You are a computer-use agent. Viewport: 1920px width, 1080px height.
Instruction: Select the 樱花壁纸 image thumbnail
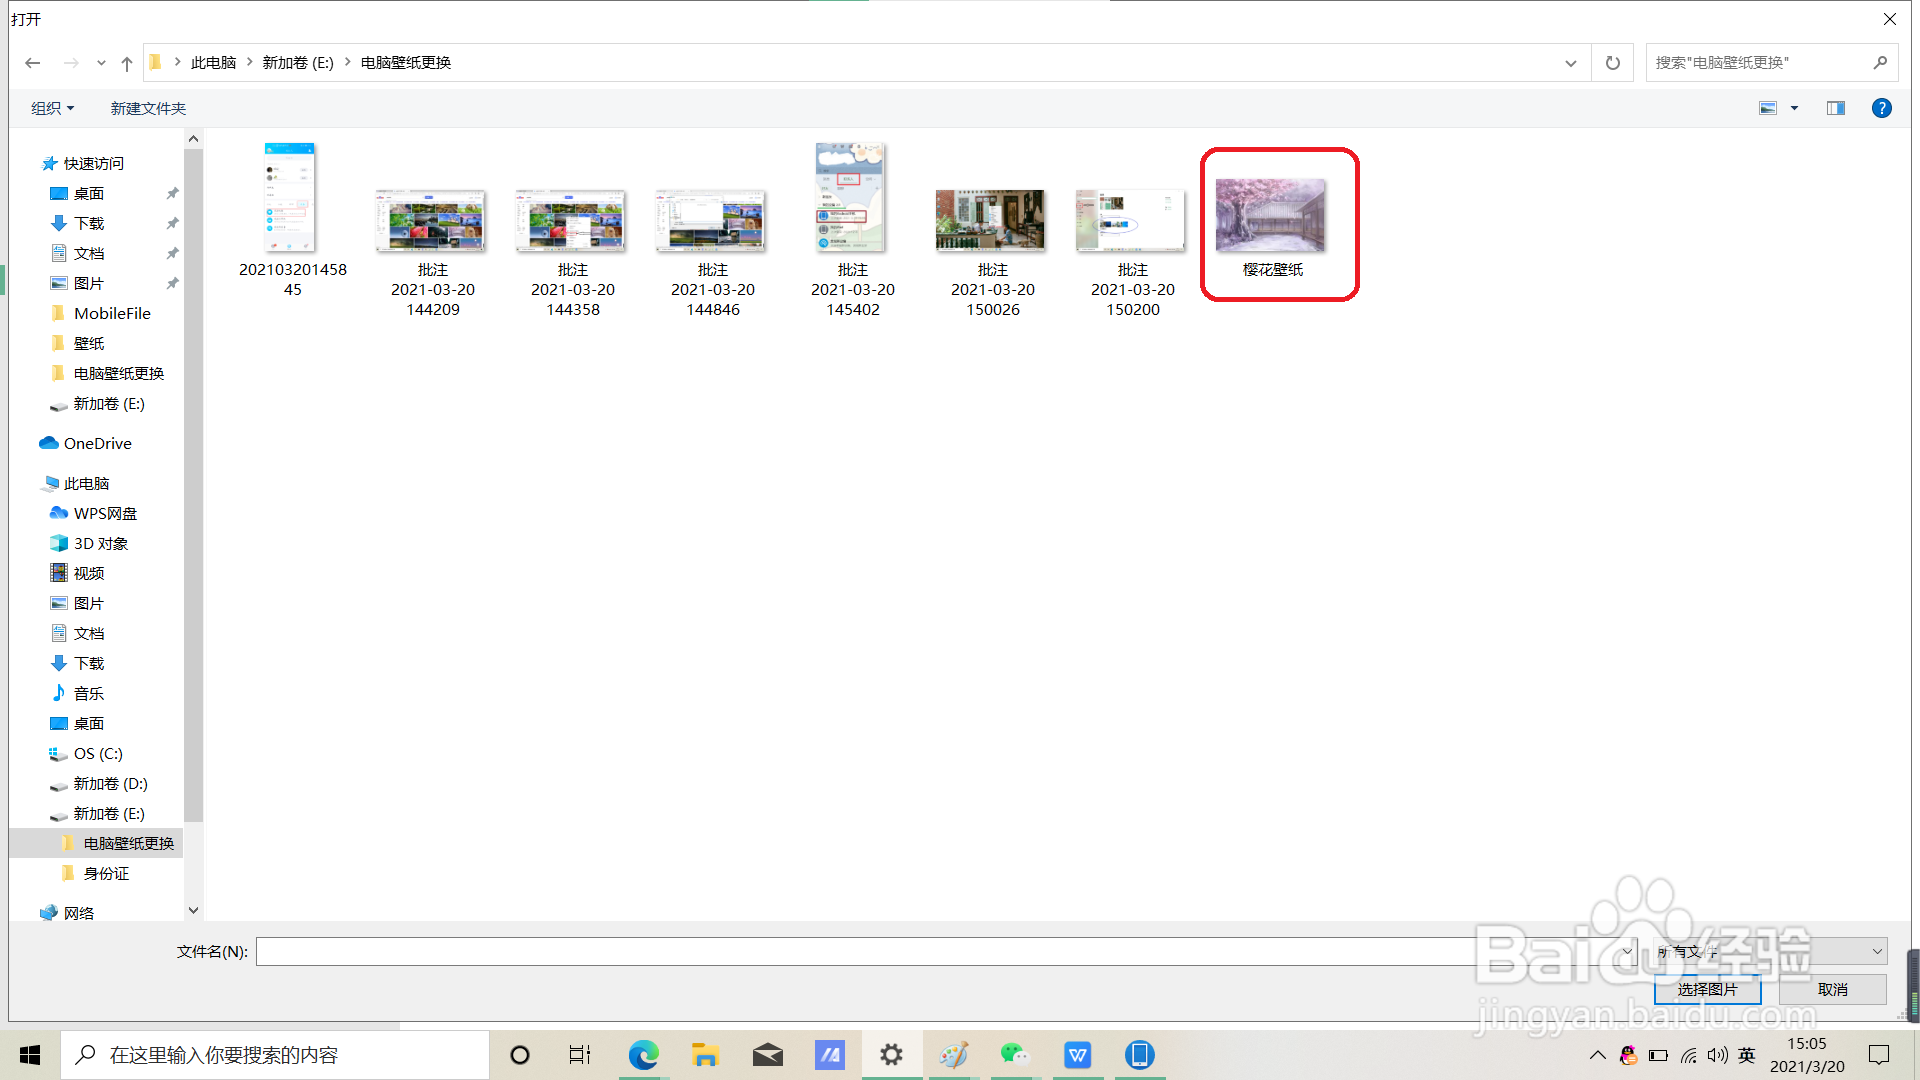pyautogui.click(x=1270, y=216)
